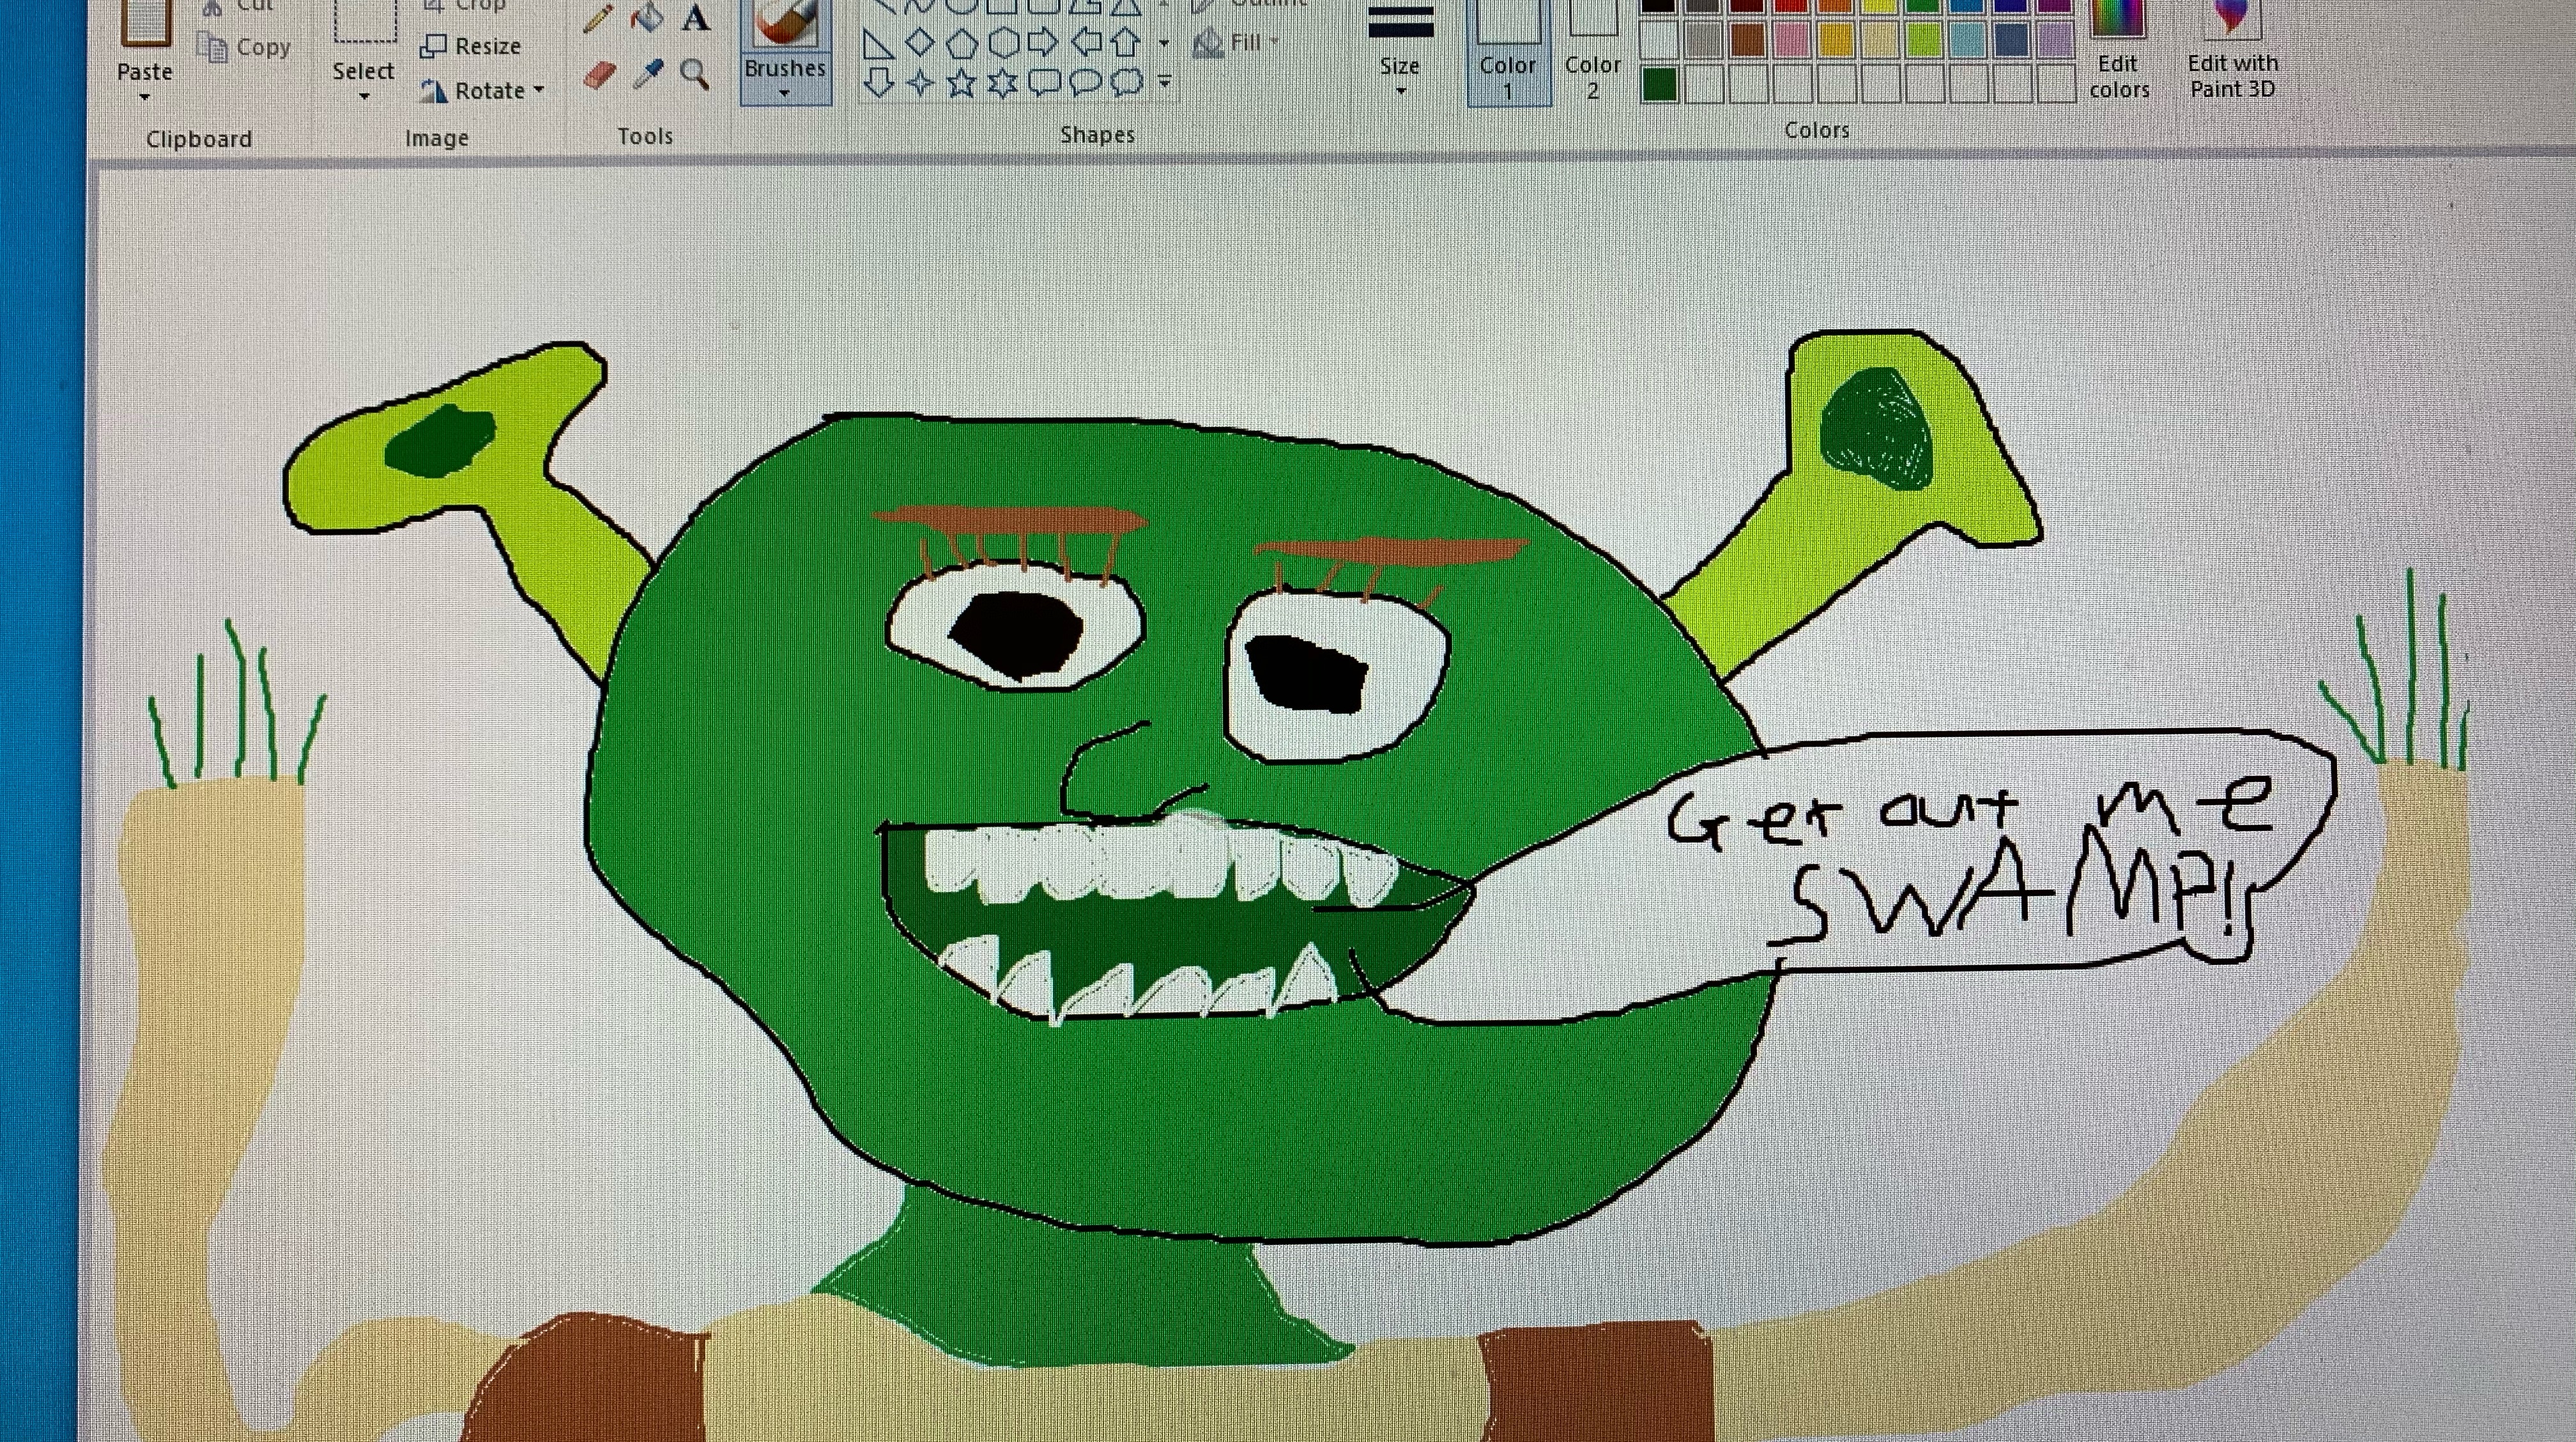Screen dimensions: 2576x1442
Task: Select the four-point star shape
Action: [x=919, y=83]
